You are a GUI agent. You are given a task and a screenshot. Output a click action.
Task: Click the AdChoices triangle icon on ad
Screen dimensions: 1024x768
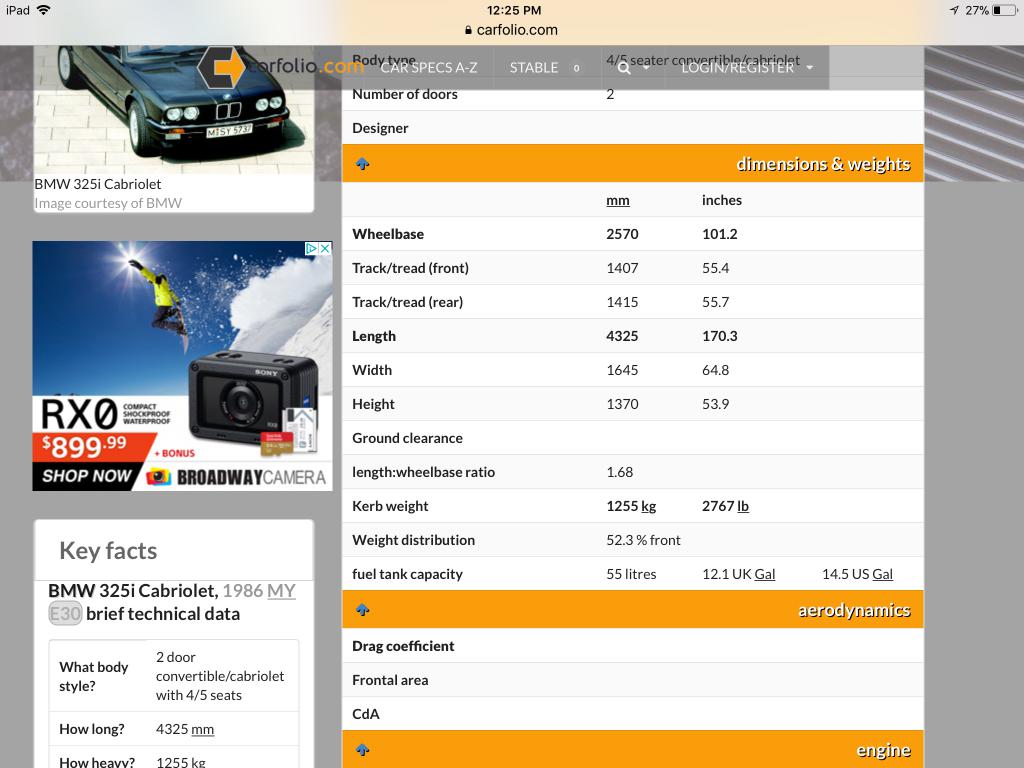click(311, 249)
